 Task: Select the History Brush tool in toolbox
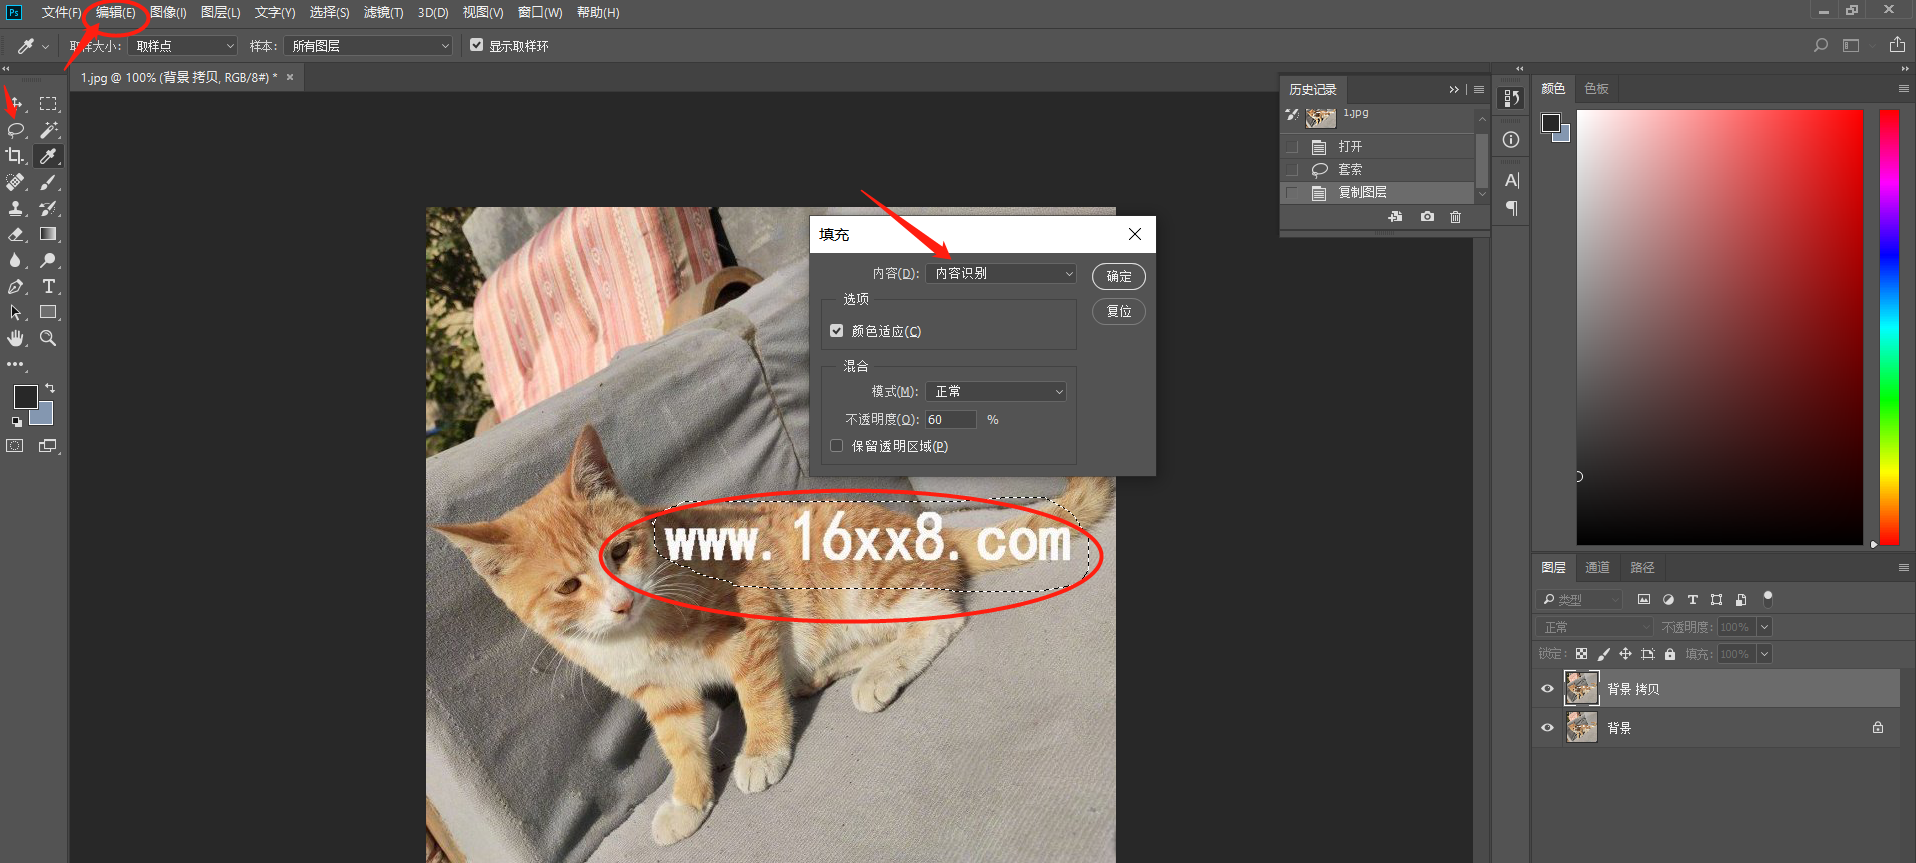click(48, 208)
